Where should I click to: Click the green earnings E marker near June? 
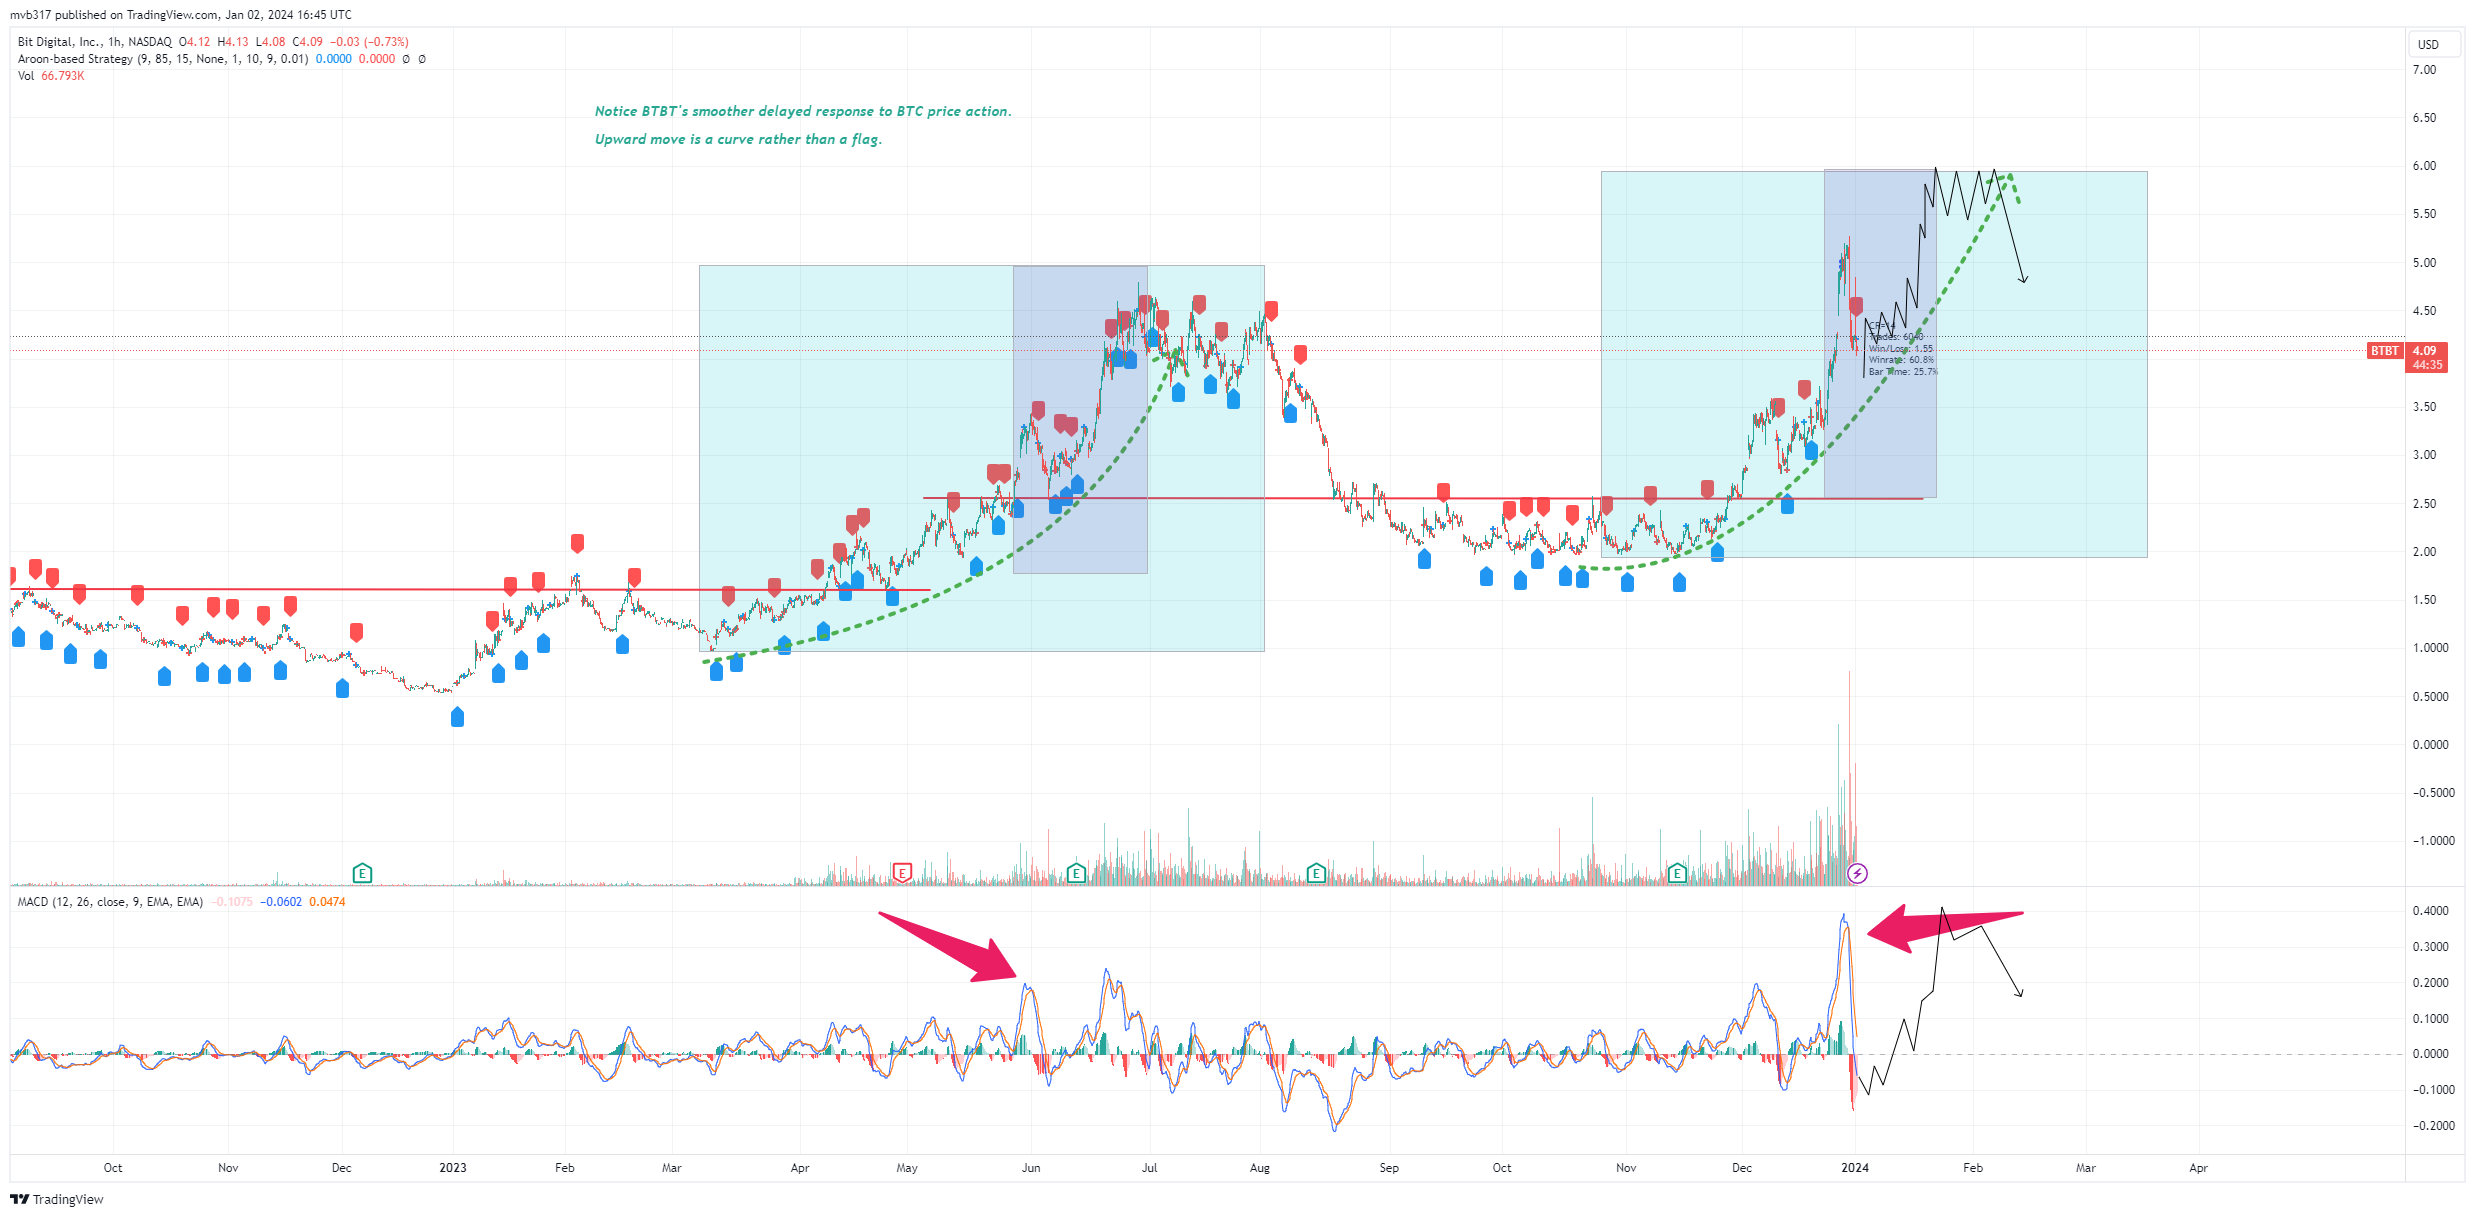1076,874
